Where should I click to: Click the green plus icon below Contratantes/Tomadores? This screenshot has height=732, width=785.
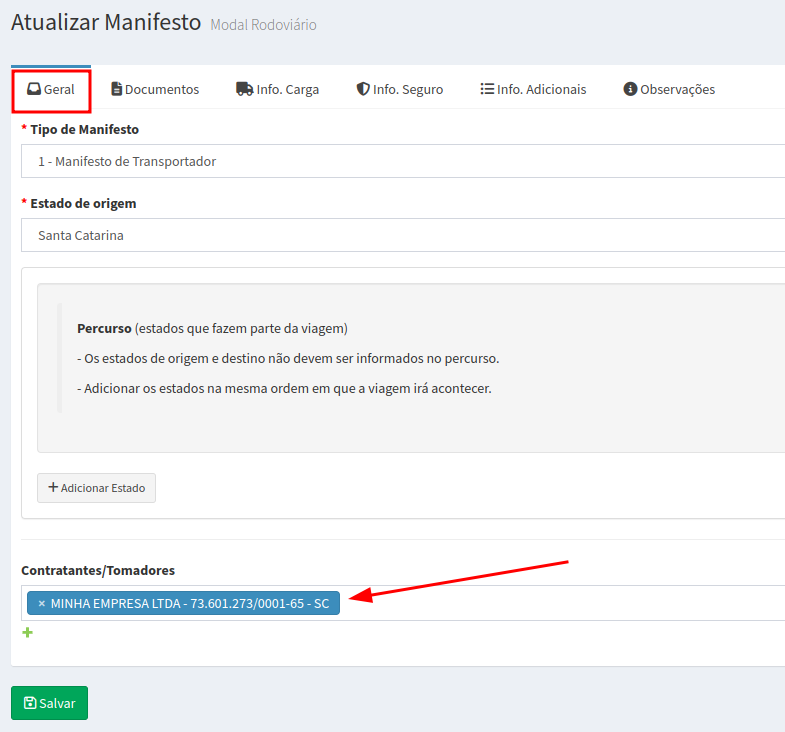click(x=28, y=633)
